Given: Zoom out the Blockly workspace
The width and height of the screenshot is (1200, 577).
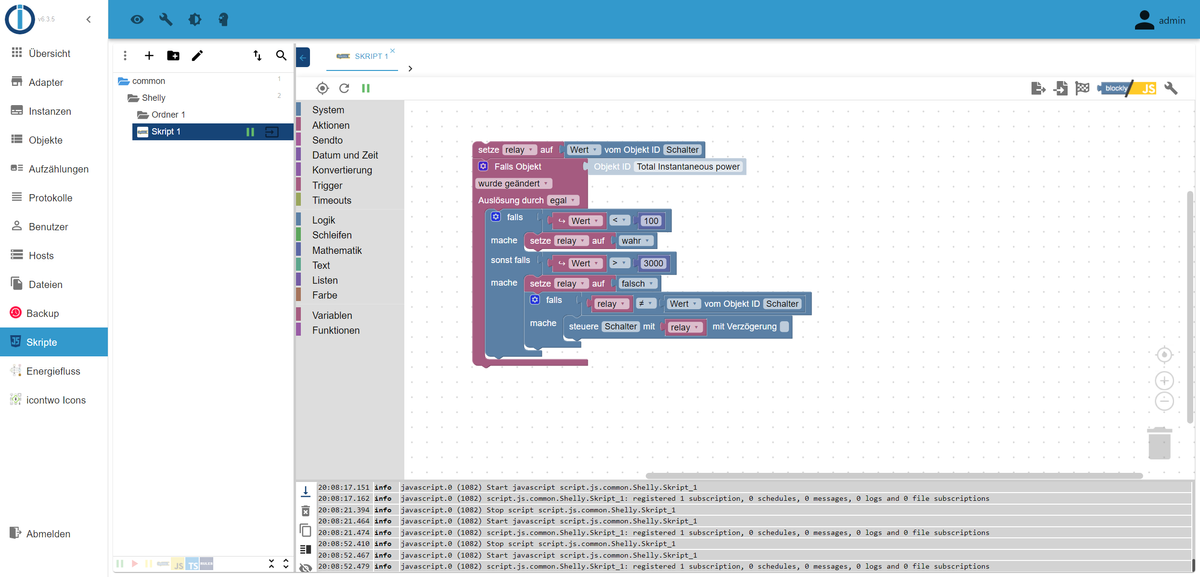Looking at the screenshot, I should pos(1164,402).
